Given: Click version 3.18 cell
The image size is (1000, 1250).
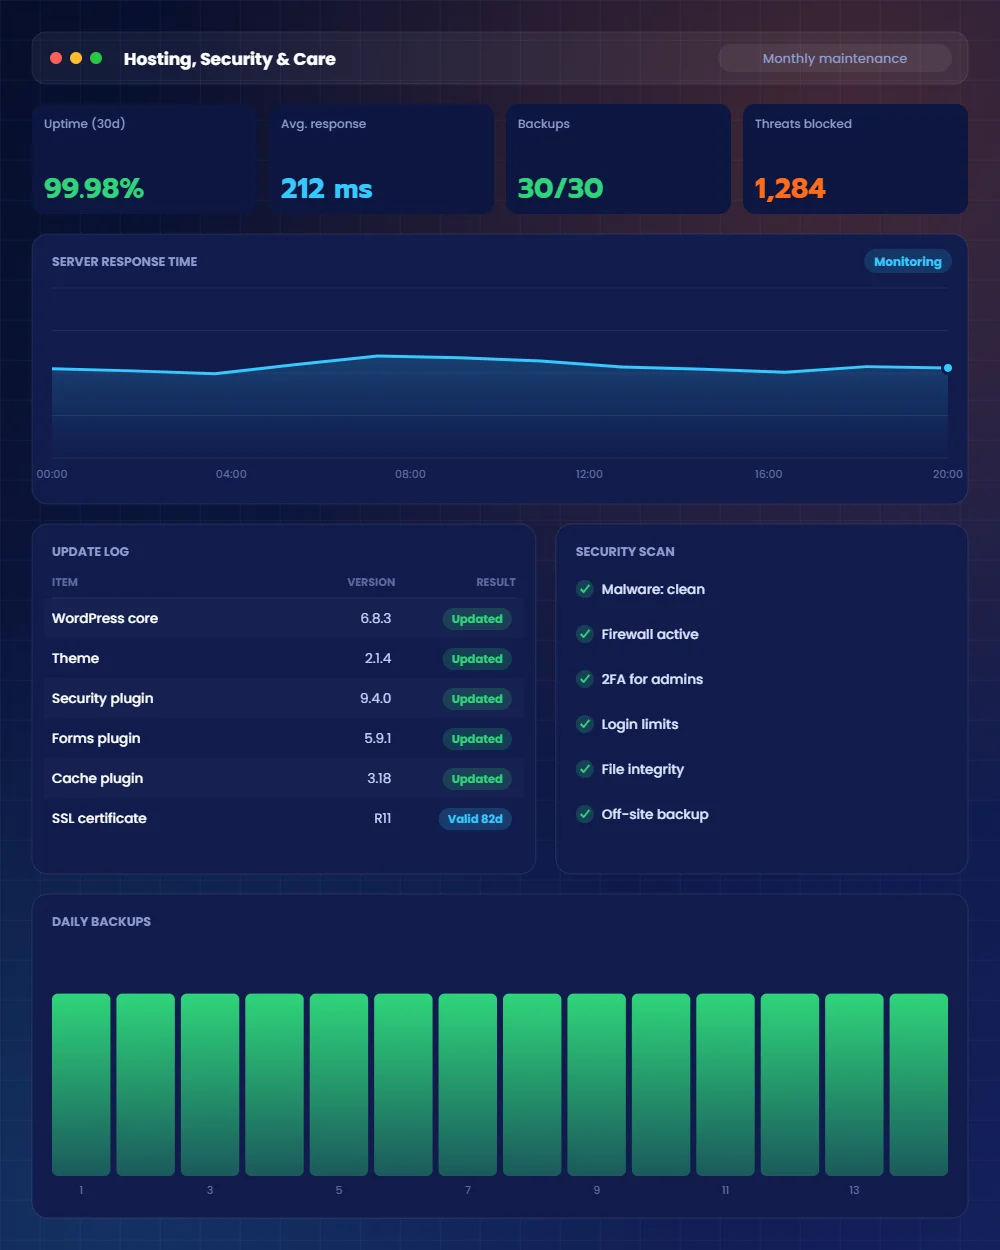Looking at the screenshot, I should [x=379, y=778].
